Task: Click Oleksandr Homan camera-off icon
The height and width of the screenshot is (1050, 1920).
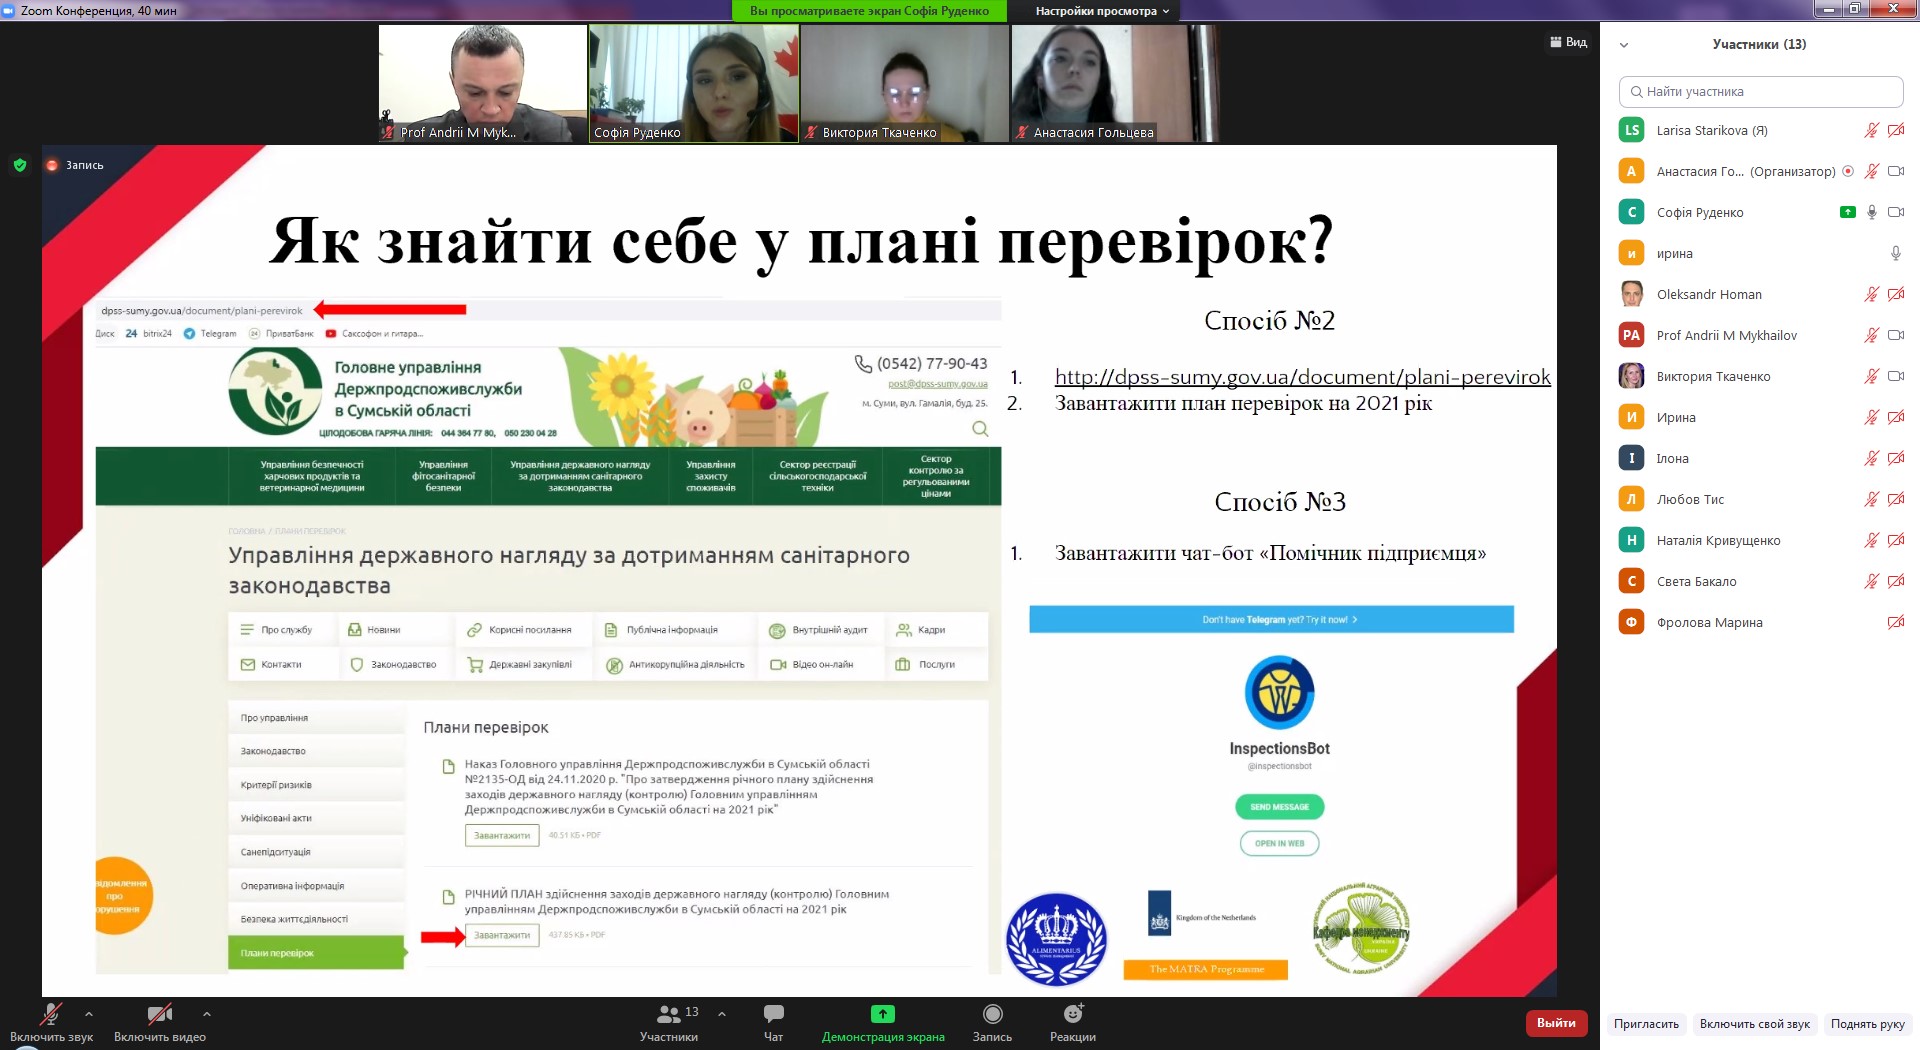Action: 1896,295
